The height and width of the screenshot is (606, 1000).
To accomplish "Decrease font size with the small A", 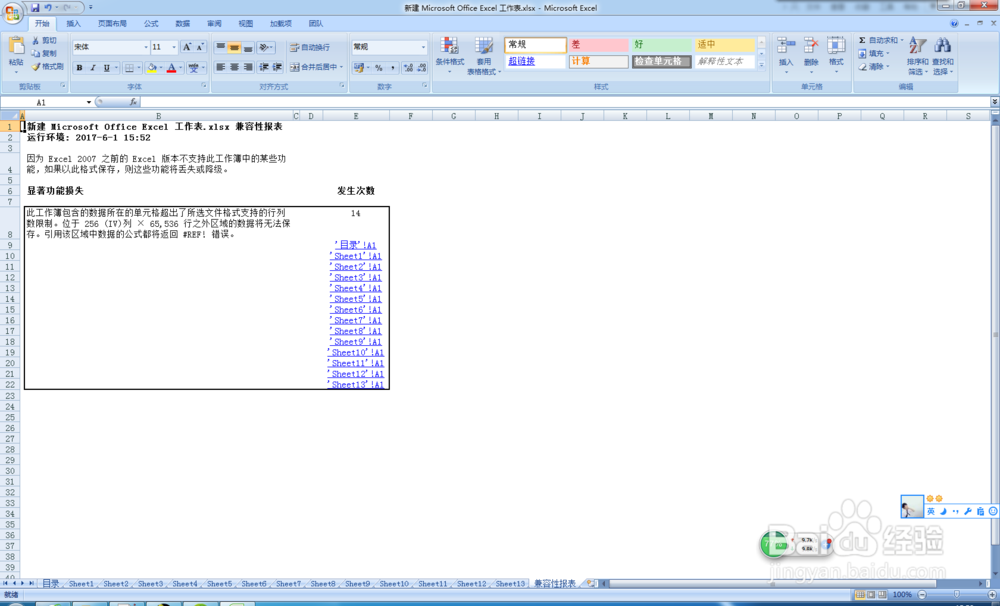I will [199, 47].
